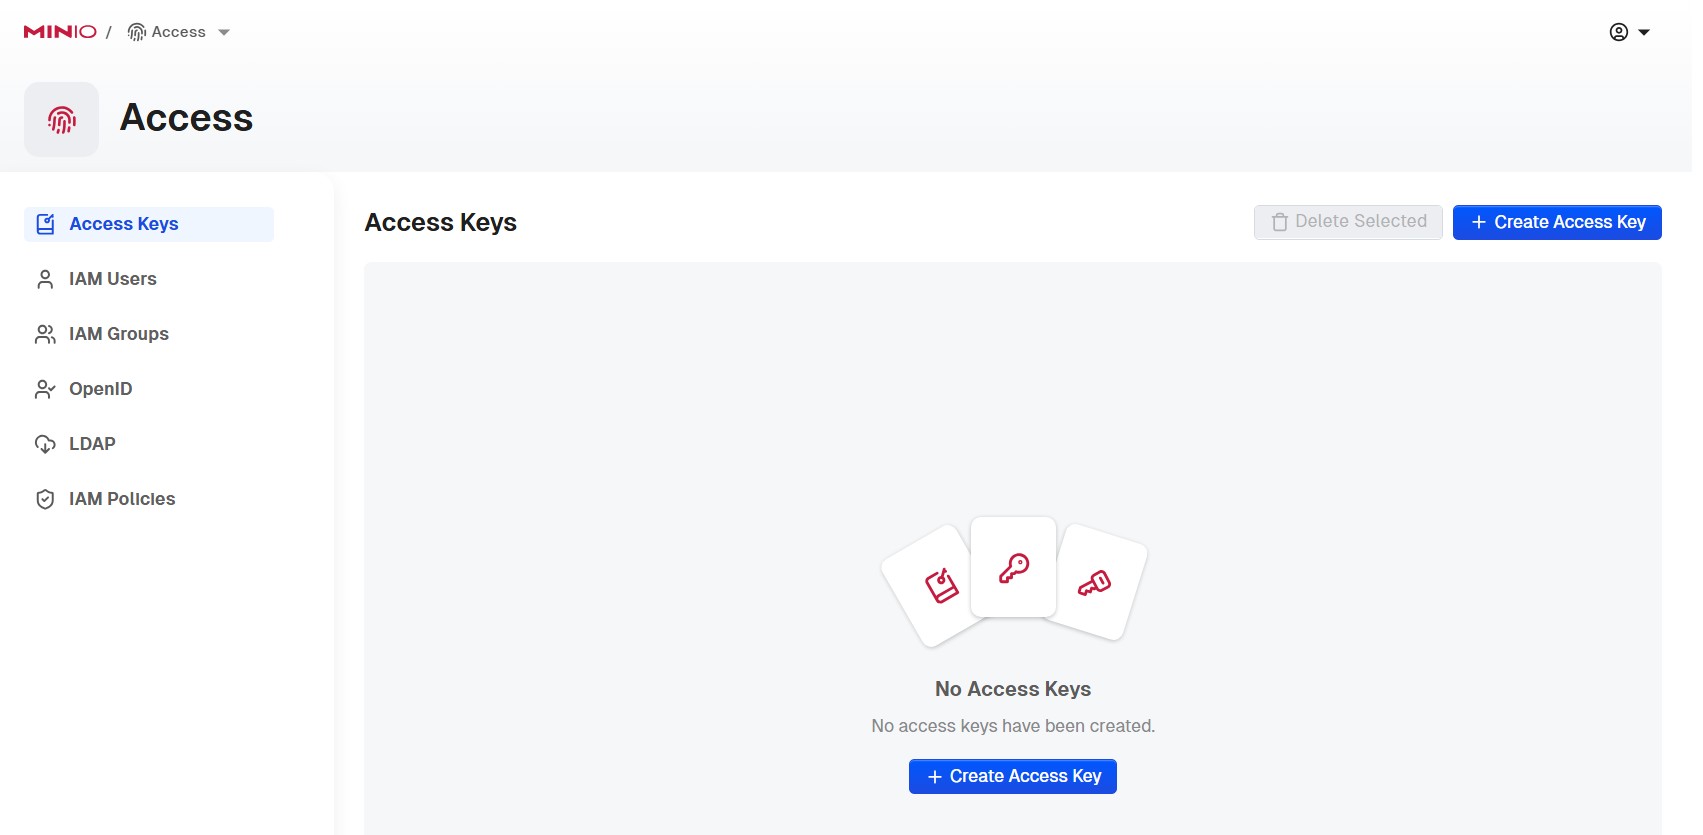This screenshot has height=835, width=1703.
Task: Click the large fingerprint Access icon tile
Action: click(x=62, y=120)
